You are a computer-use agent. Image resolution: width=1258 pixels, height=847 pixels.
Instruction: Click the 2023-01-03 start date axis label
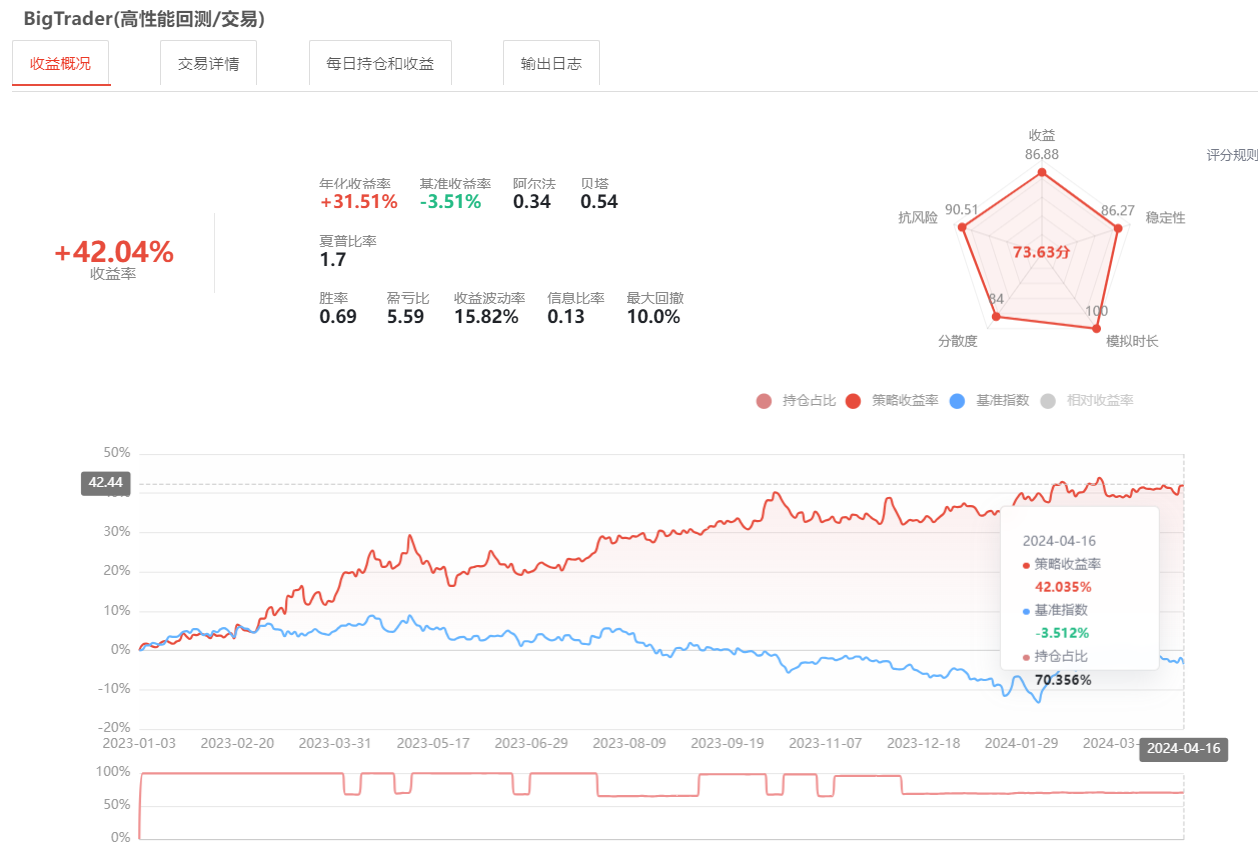pos(140,743)
